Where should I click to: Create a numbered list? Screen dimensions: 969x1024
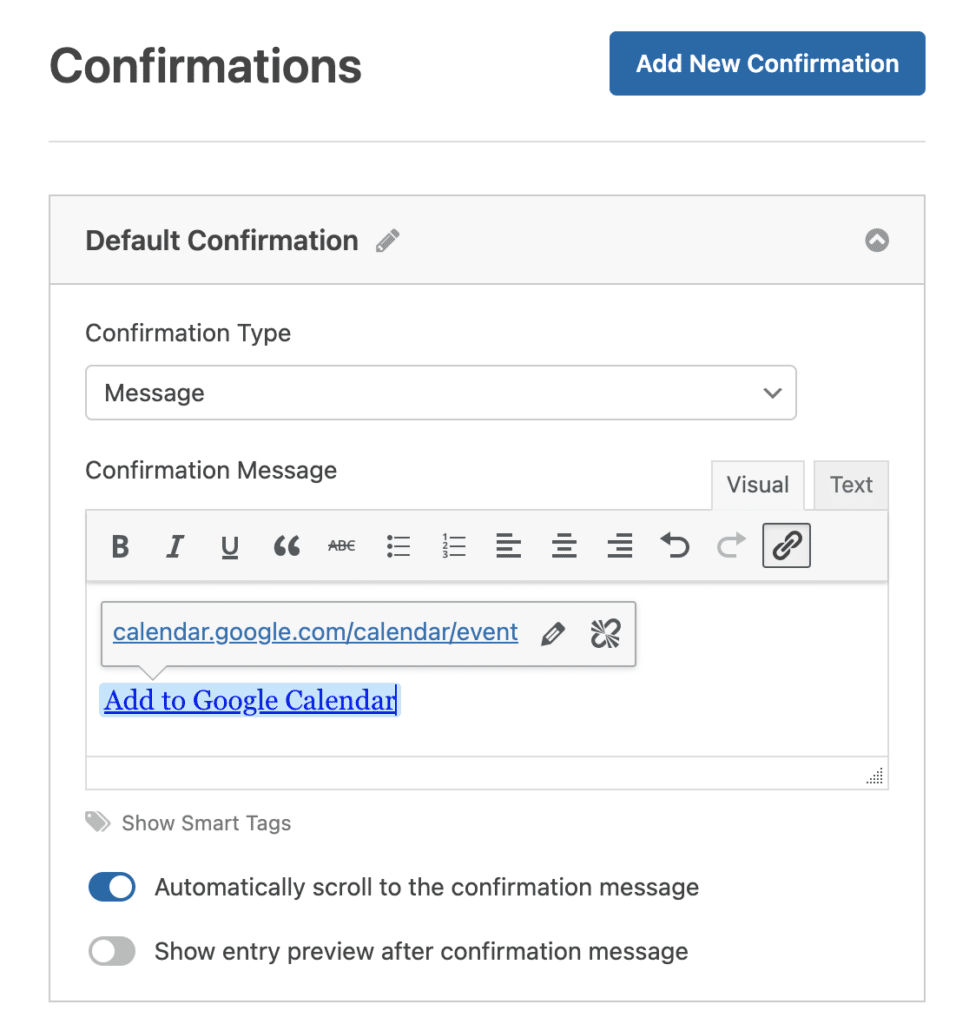click(454, 546)
